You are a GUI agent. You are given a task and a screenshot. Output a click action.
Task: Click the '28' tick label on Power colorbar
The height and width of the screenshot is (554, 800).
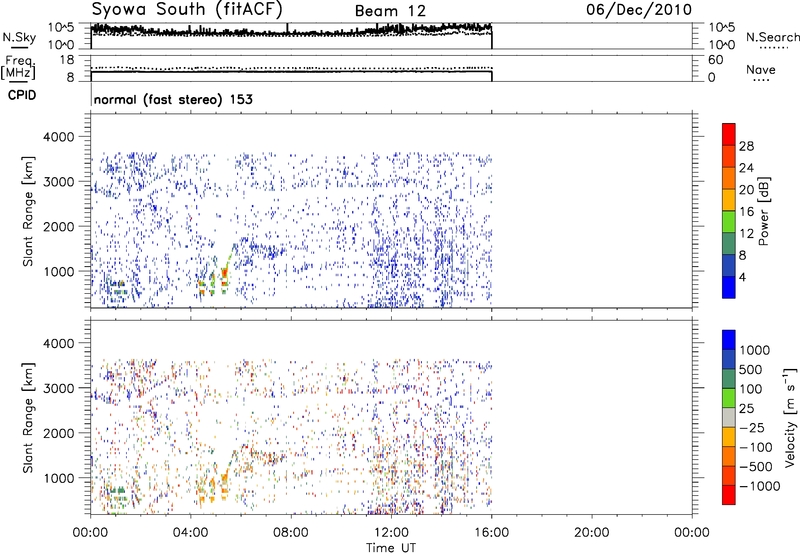(x=746, y=146)
